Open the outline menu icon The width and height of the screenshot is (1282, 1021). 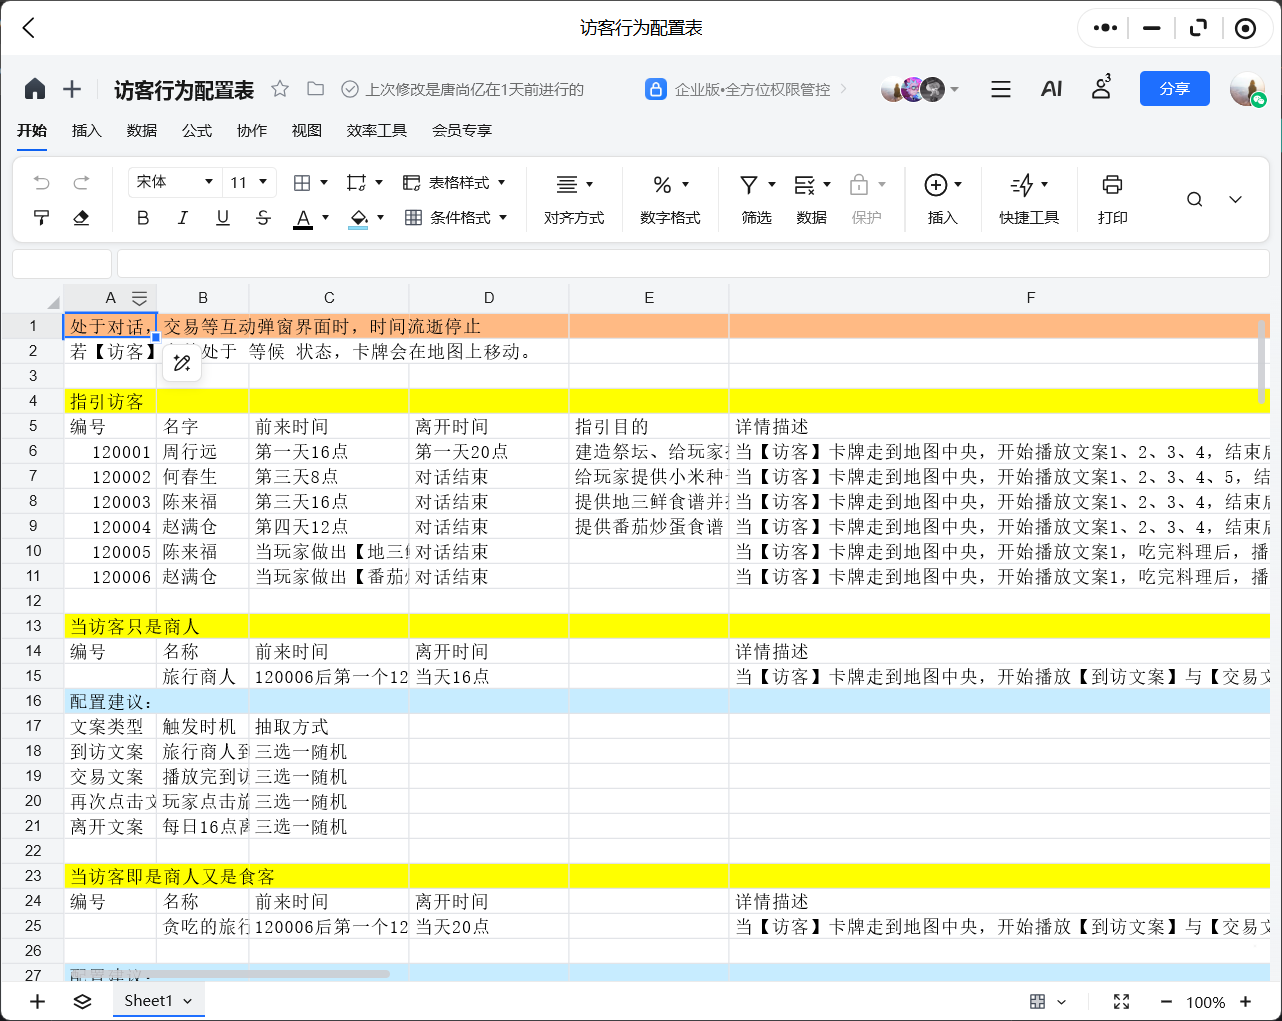pos(1000,89)
